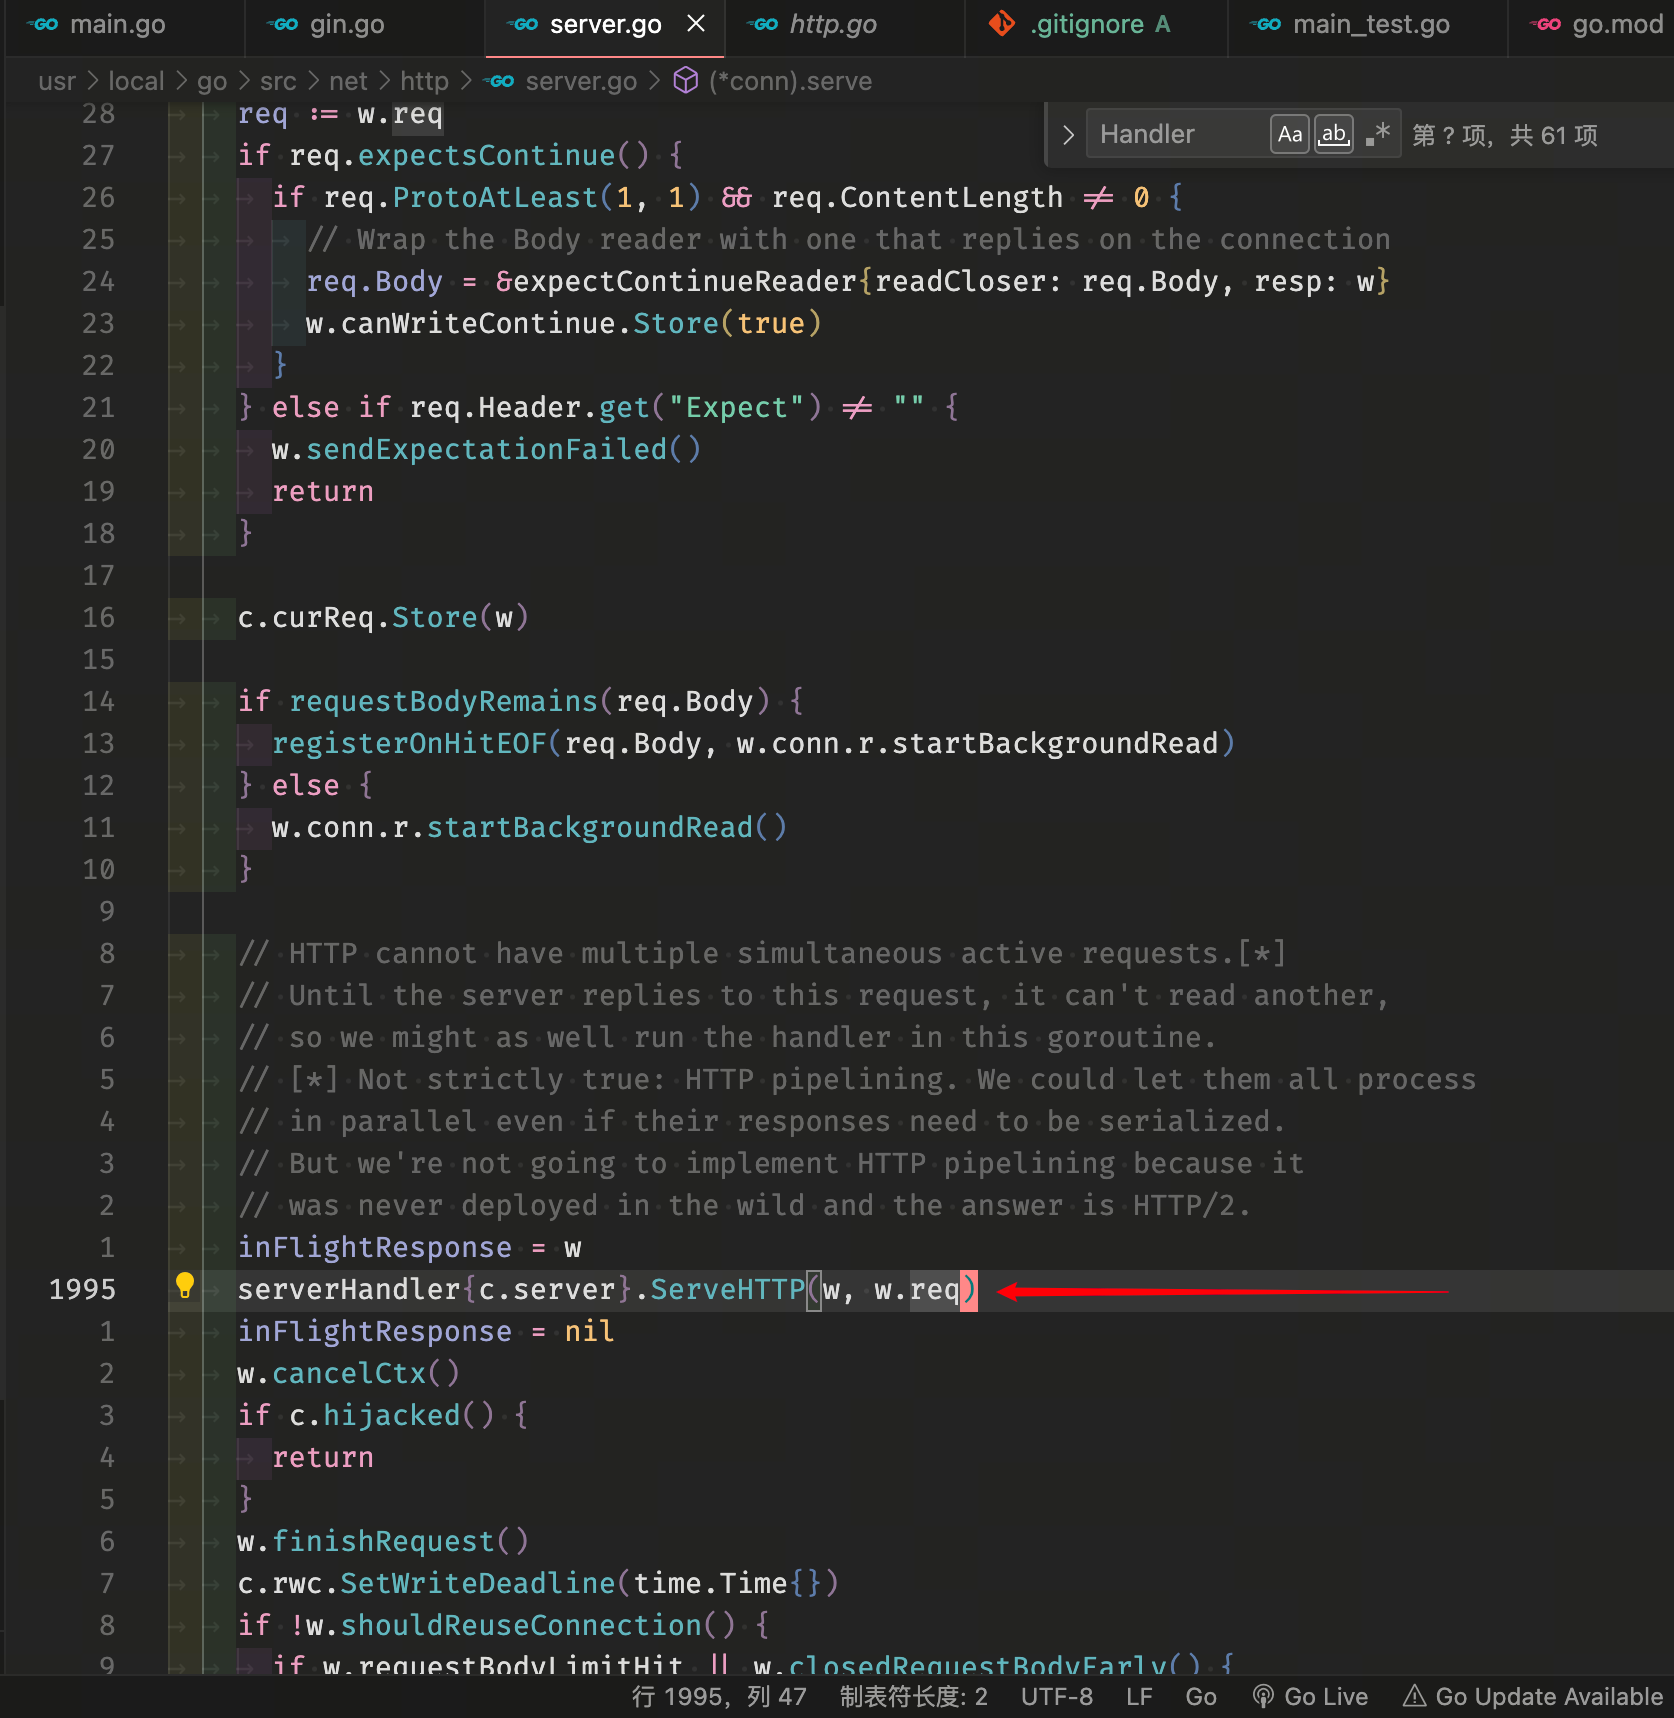Toggle Use Regular Expression in find widget
The width and height of the screenshot is (1674, 1718).
click(x=1378, y=134)
